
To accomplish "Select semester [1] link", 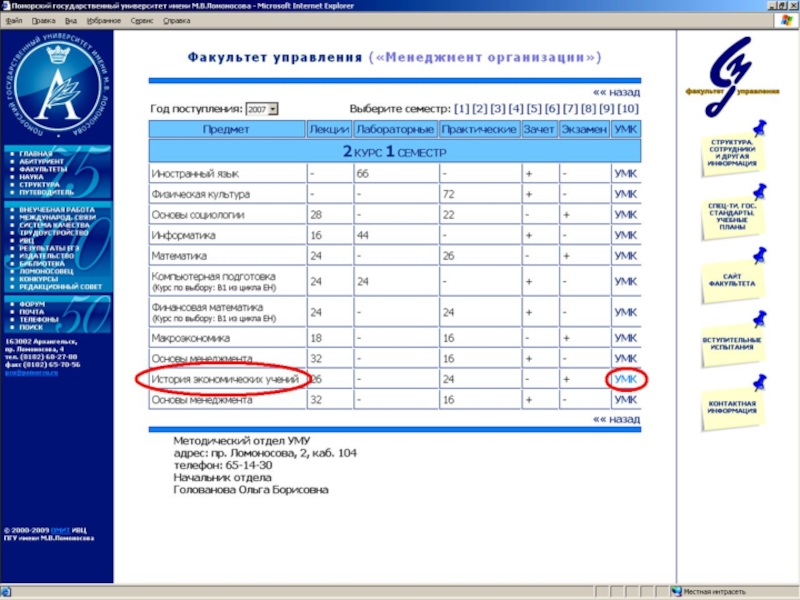I will pyautogui.click(x=461, y=109).
